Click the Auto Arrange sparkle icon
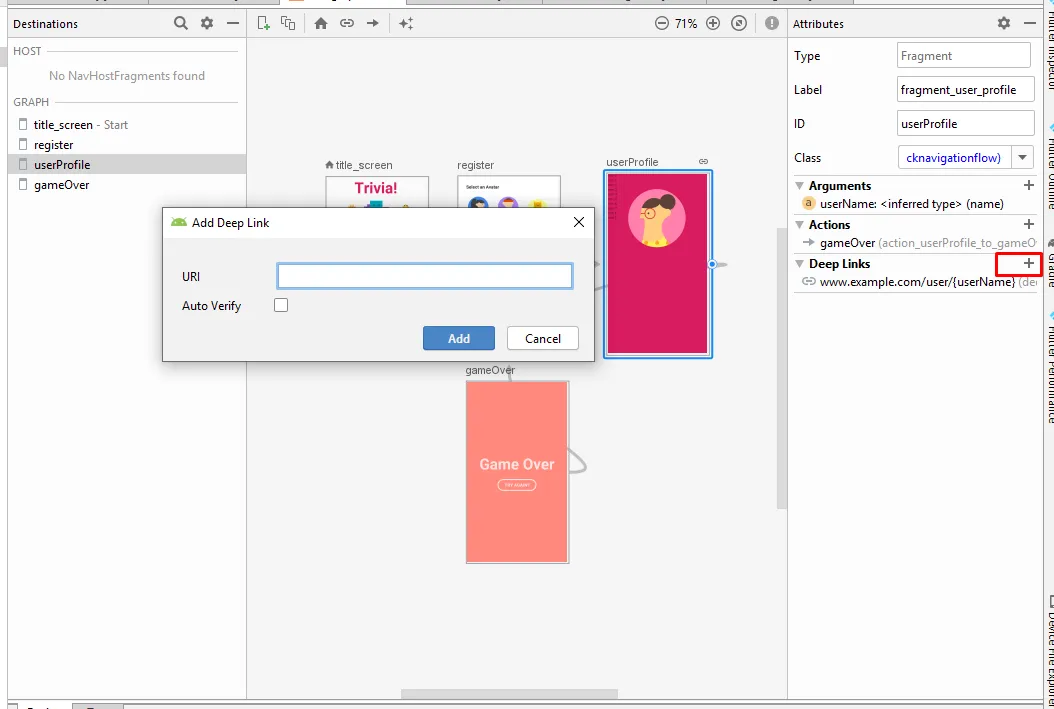The height and width of the screenshot is (709, 1054). point(406,23)
